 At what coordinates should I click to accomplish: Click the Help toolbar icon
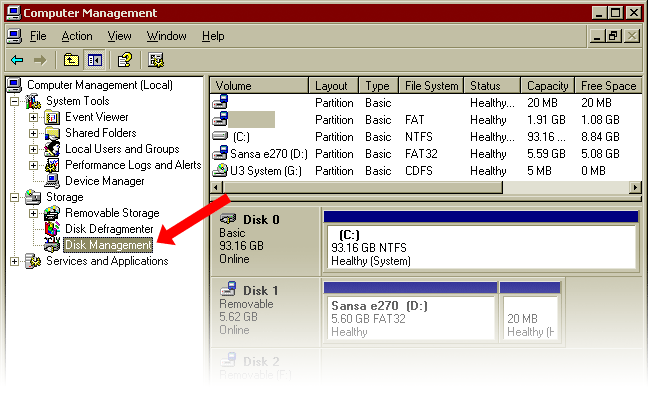pos(125,60)
